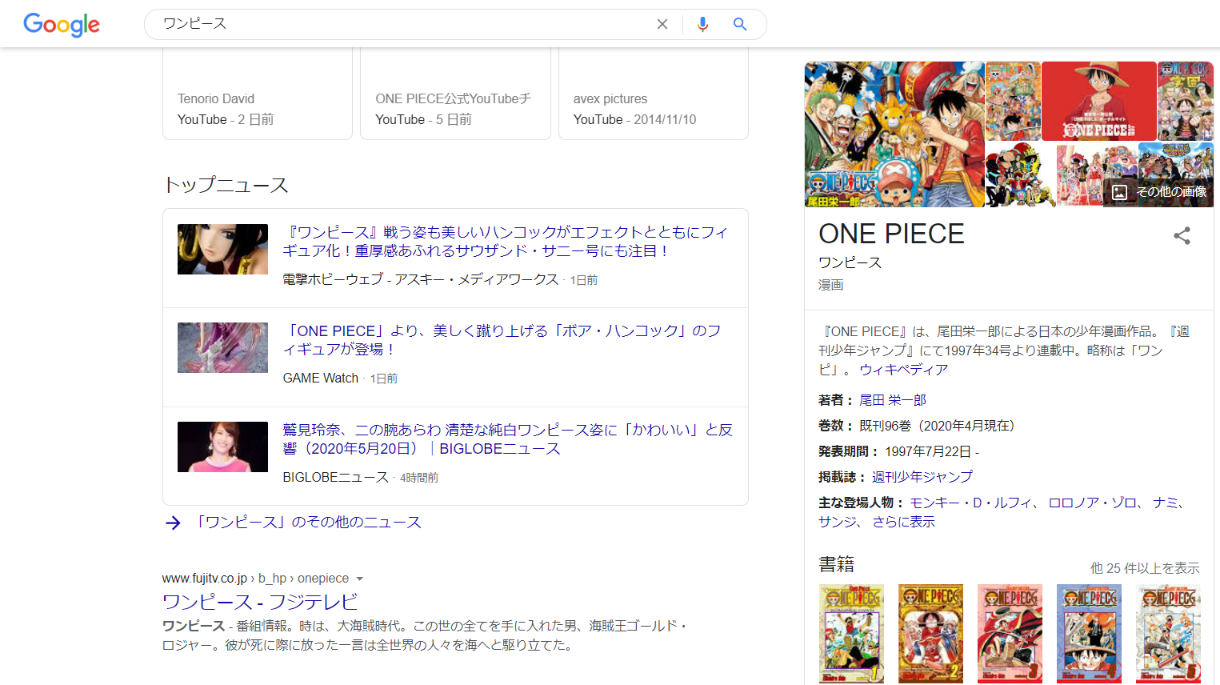Open dropdown arrow next to fujitv.co.jp URL
This screenshot has height=685, width=1220.
click(x=360, y=579)
